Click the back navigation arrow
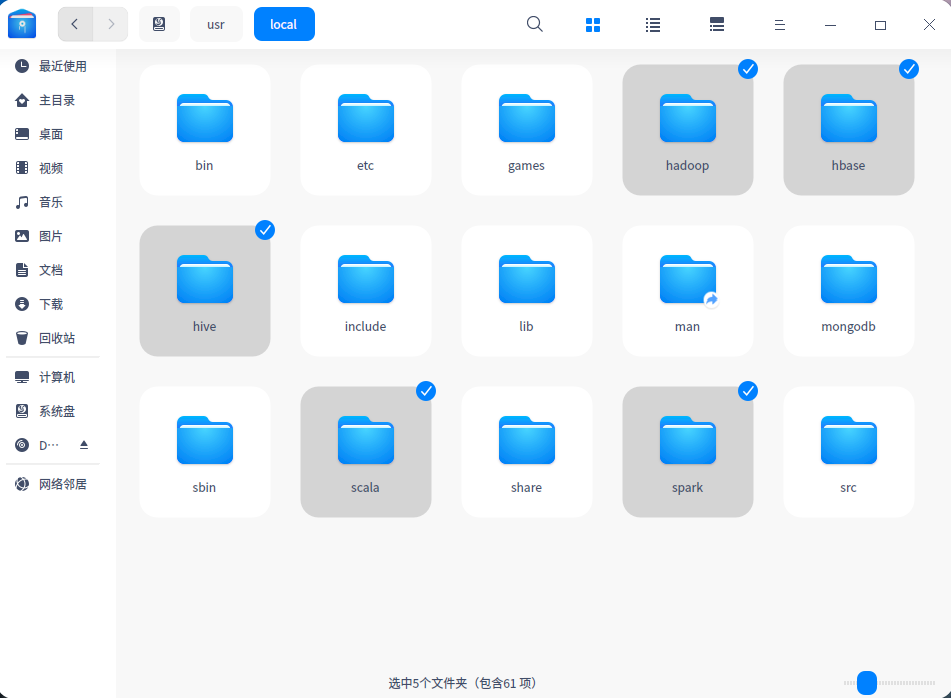This screenshot has width=951, height=698. pos(75,24)
